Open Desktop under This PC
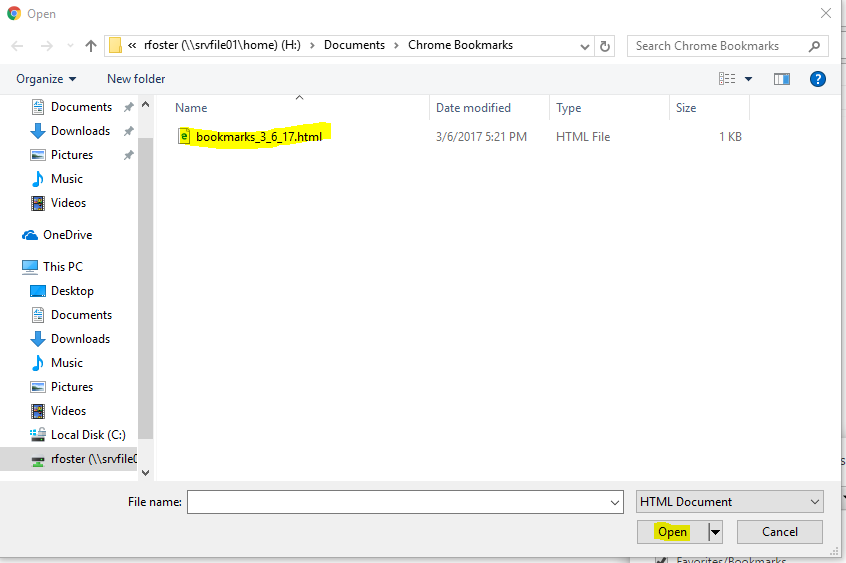Image resolution: width=846 pixels, height=563 pixels. click(x=62, y=291)
